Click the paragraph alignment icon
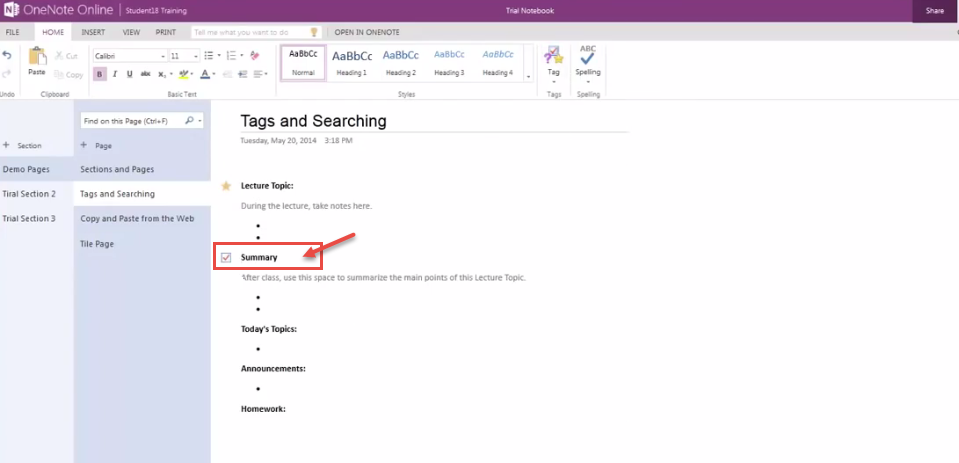The width and height of the screenshot is (959, 463). click(257, 74)
